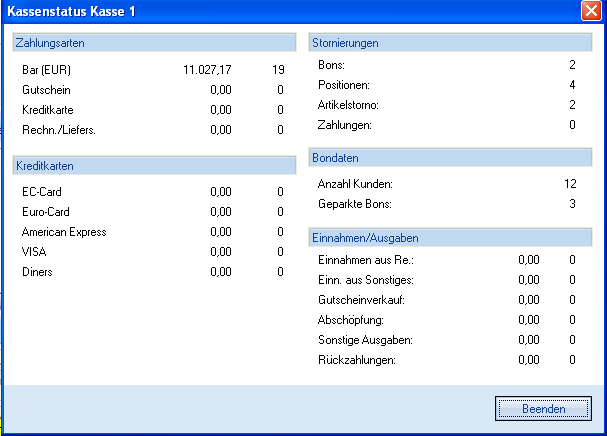The width and height of the screenshot is (607, 436).
Task: Select the Gutschein row label
Action: (x=46, y=90)
